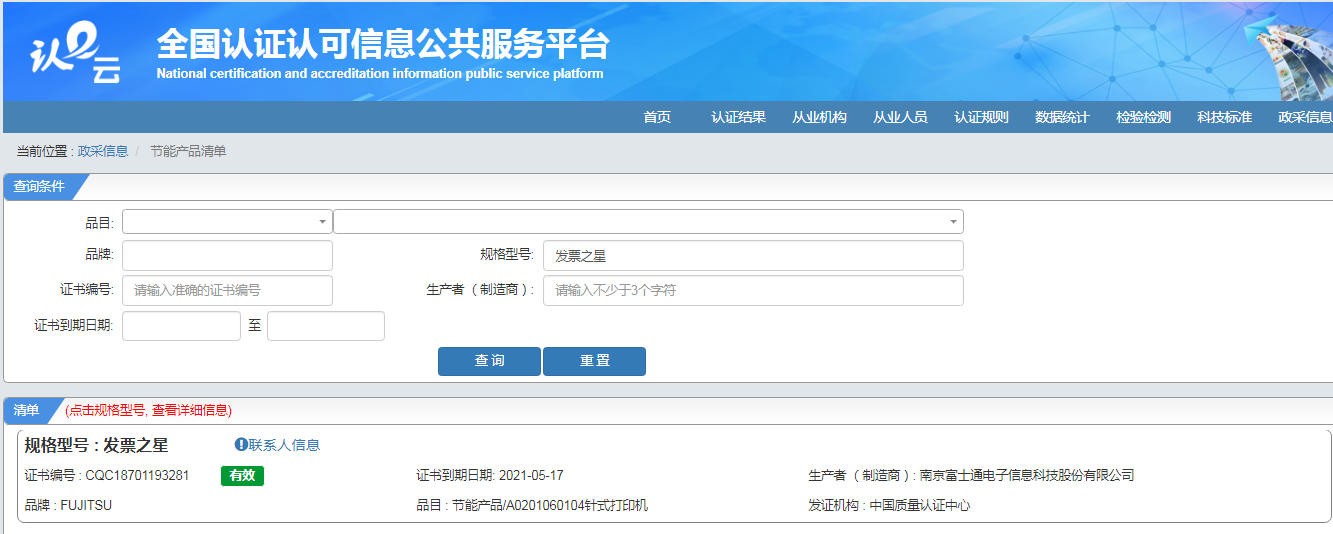Expand the second wide 品目 dropdown
This screenshot has height=534, width=1333.
click(x=648, y=221)
